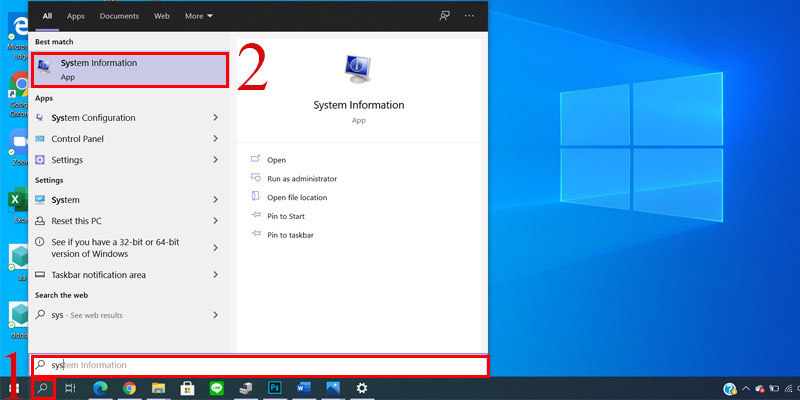800x400 pixels.
Task: Show hidden icons in the system tray
Action: tap(746, 389)
